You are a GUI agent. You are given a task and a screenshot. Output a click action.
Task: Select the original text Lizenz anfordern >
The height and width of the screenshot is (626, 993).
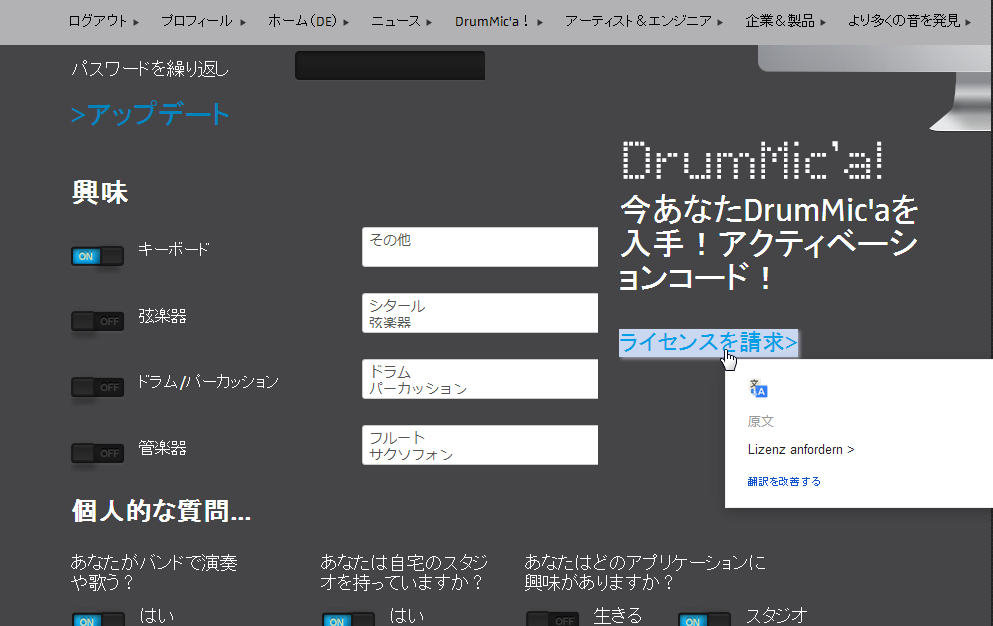pos(801,450)
